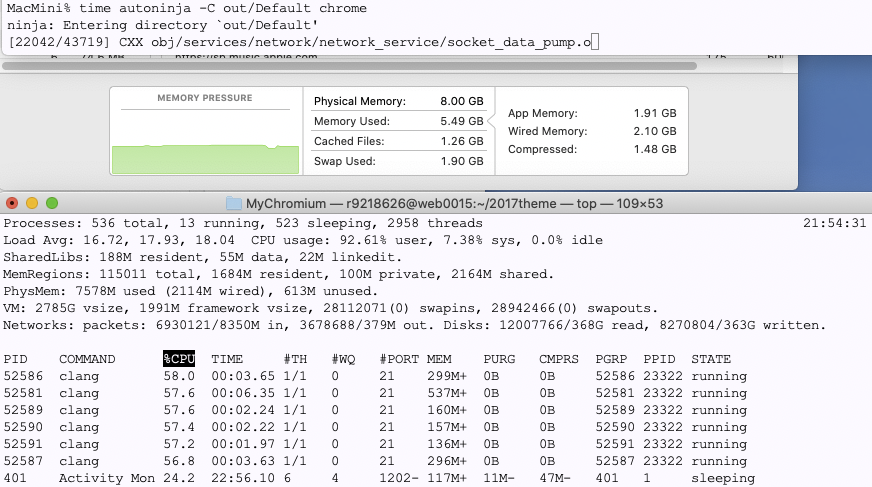Click the Wired Memory entry
The image size is (872, 487).
[x=592, y=131]
